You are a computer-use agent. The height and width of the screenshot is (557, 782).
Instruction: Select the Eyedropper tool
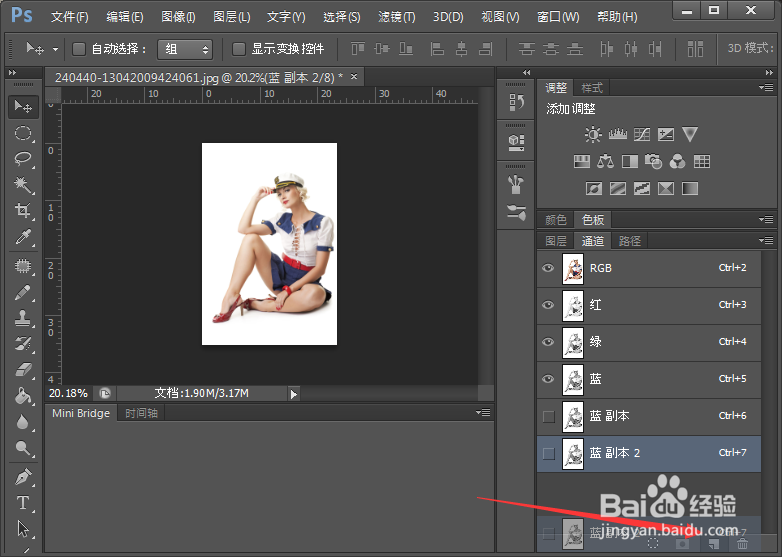23,237
